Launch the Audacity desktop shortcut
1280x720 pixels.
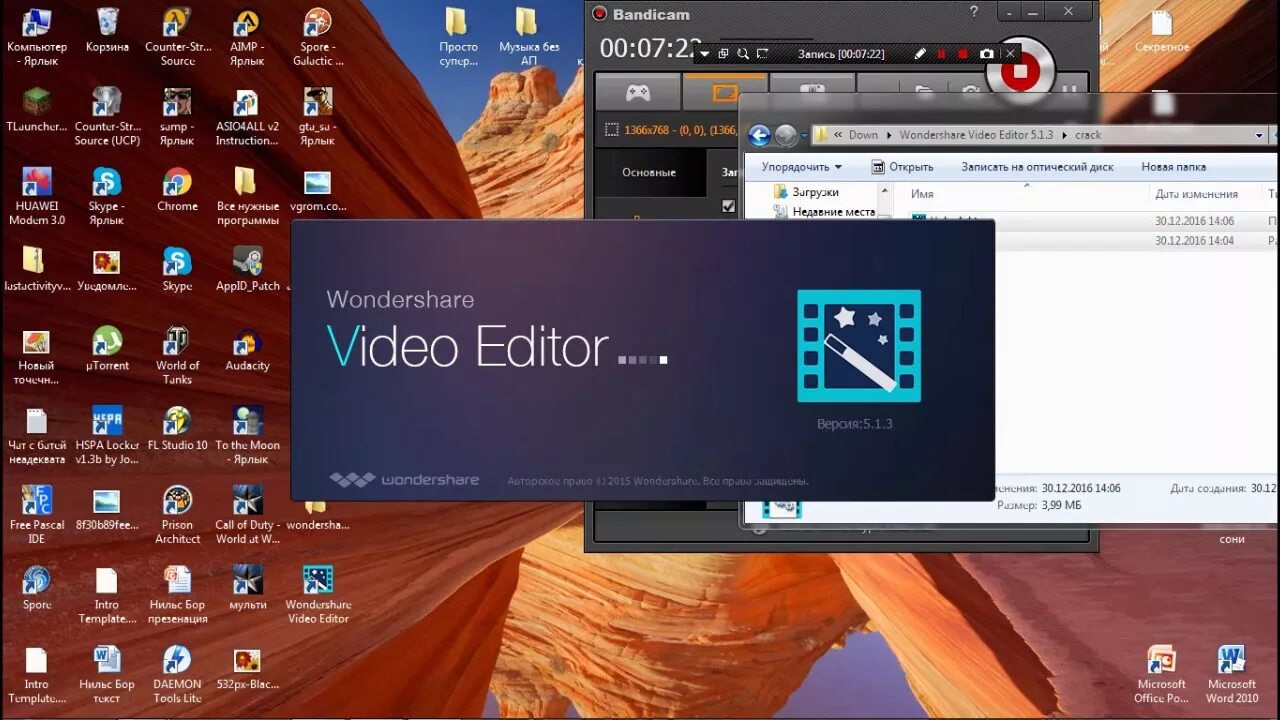pyautogui.click(x=247, y=348)
